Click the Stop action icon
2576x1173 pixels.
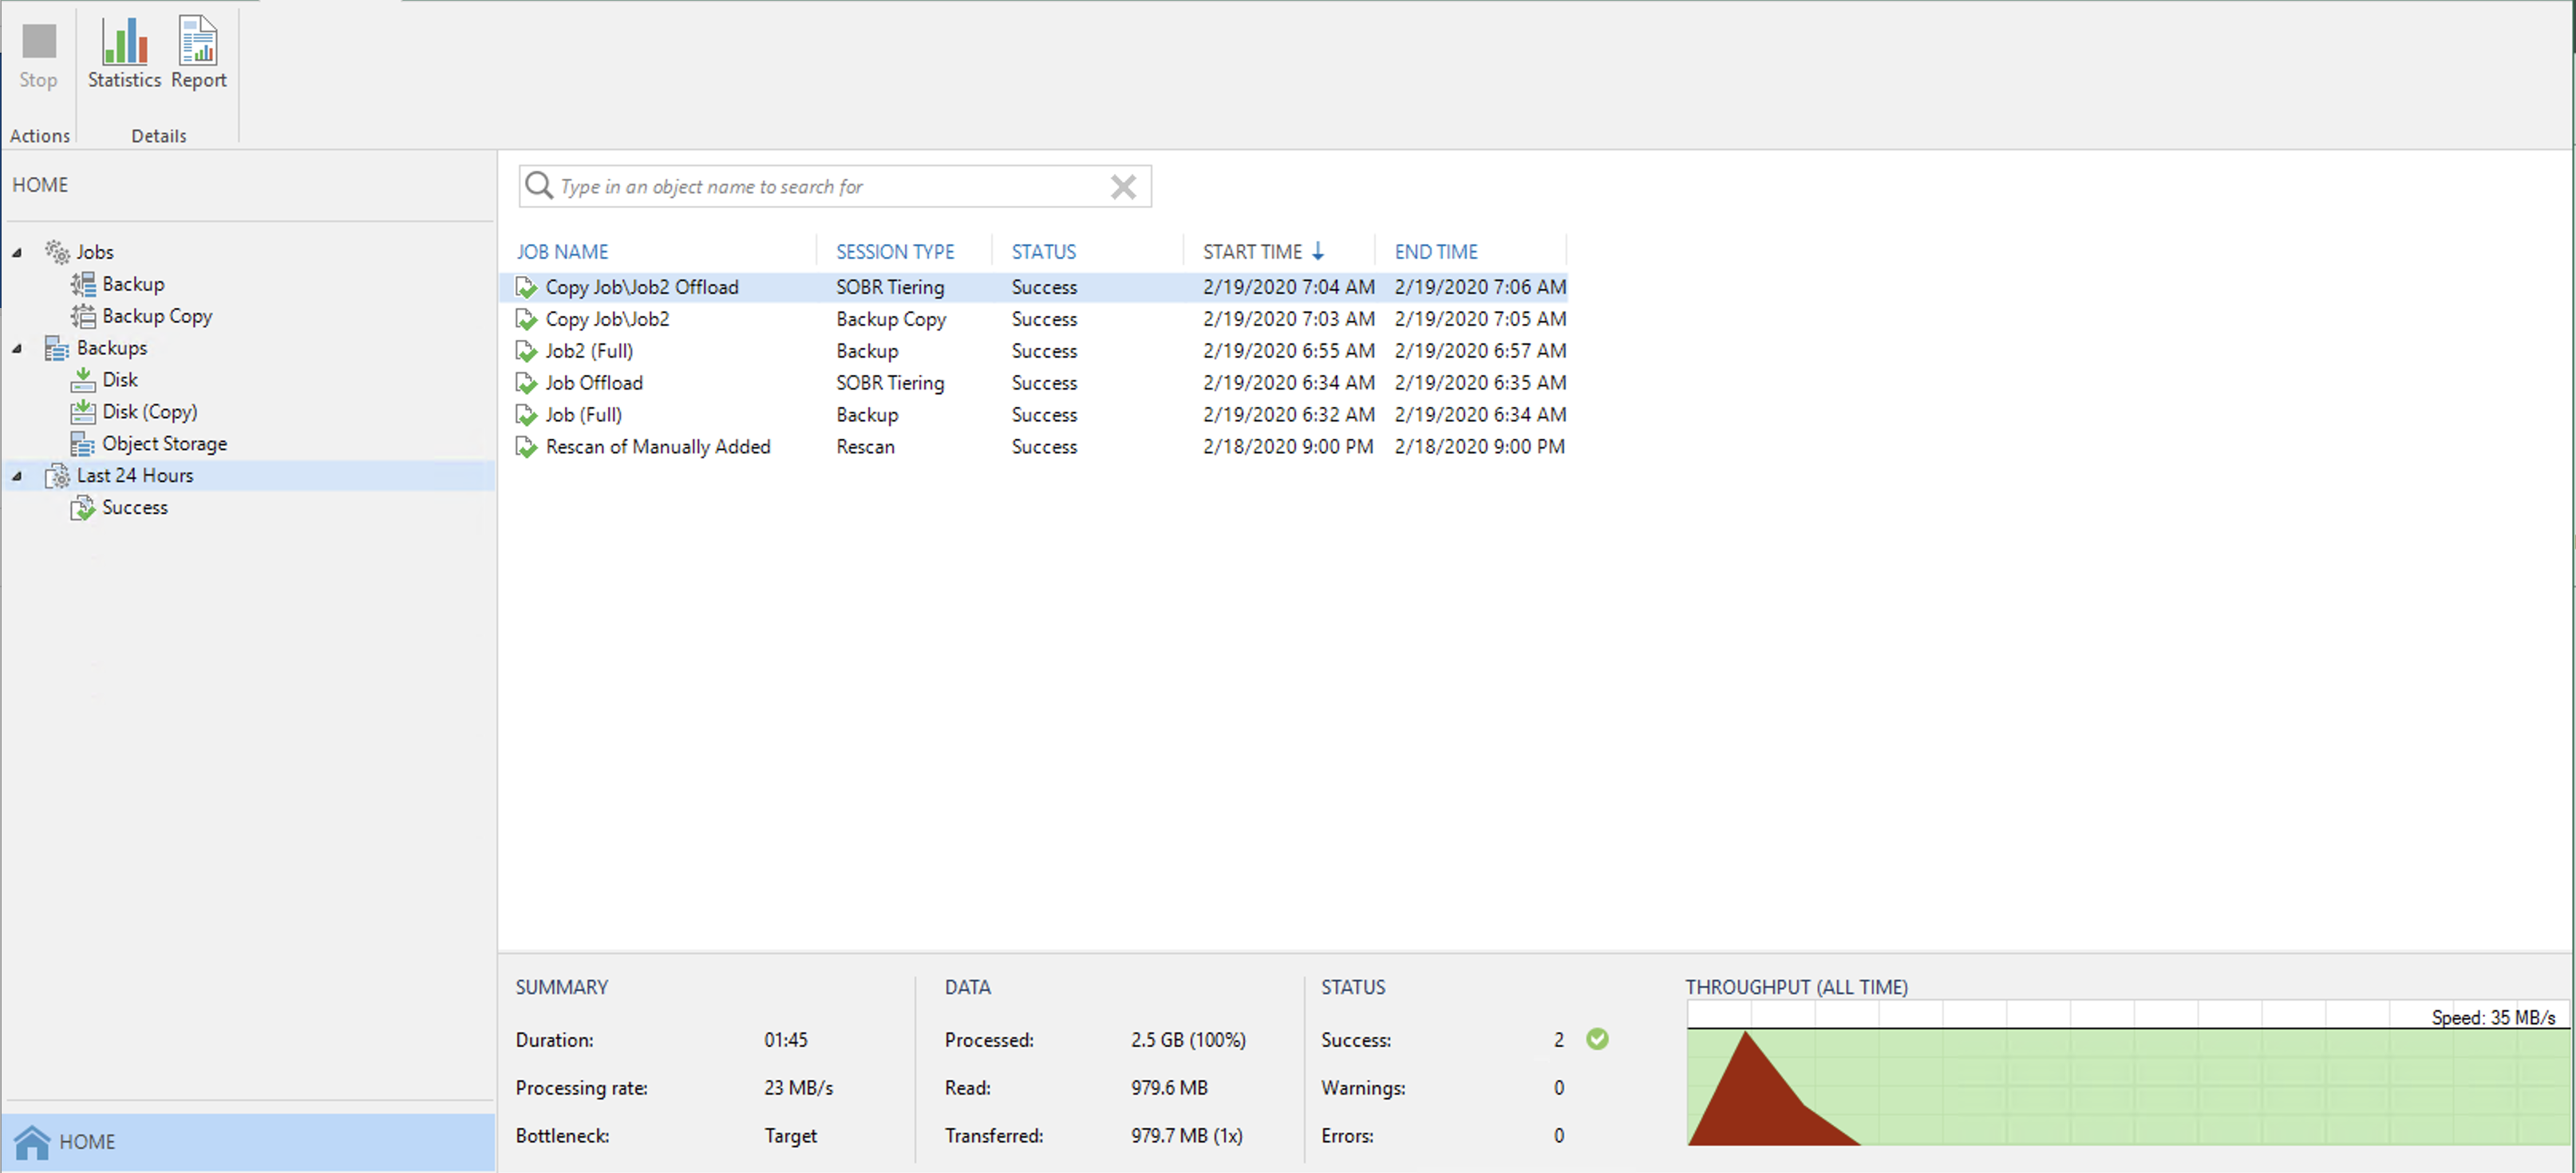pos(39,41)
